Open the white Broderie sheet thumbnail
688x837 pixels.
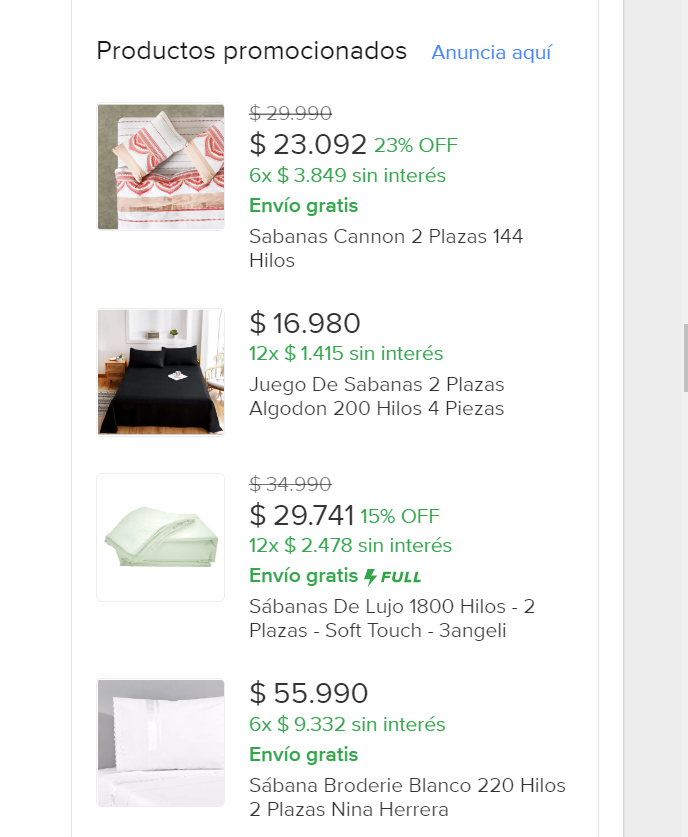[161, 743]
